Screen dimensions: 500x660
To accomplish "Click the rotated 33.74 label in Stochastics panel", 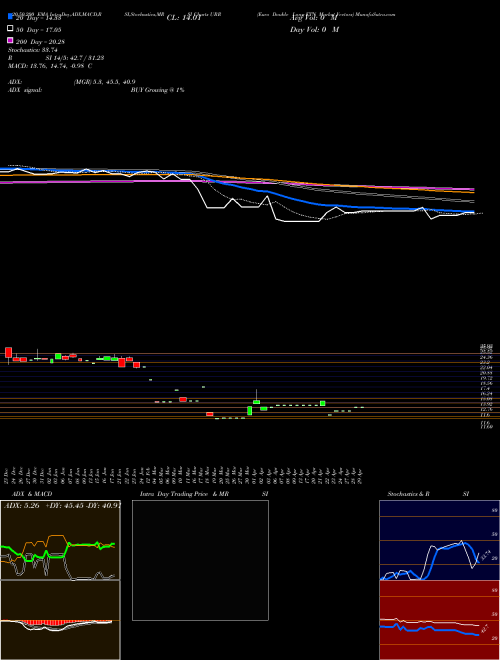I will 485,555.
